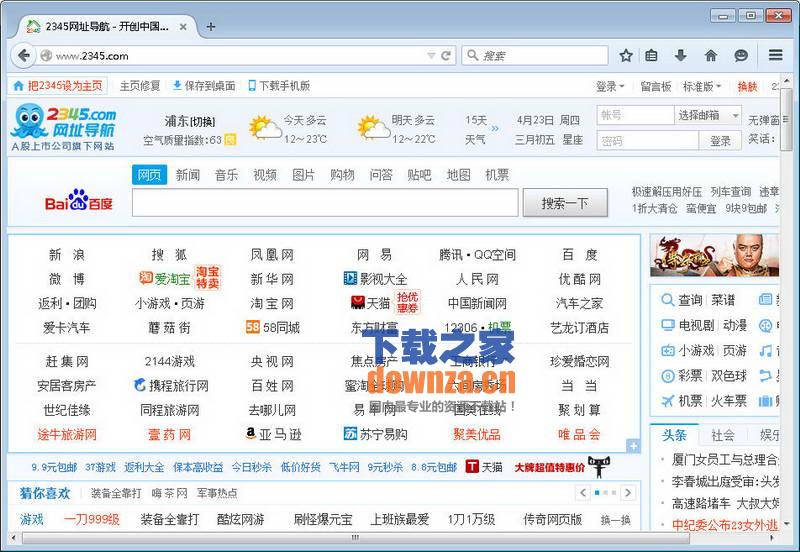Select the 音乐 search tab
The height and width of the screenshot is (552, 800).
[227, 175]
